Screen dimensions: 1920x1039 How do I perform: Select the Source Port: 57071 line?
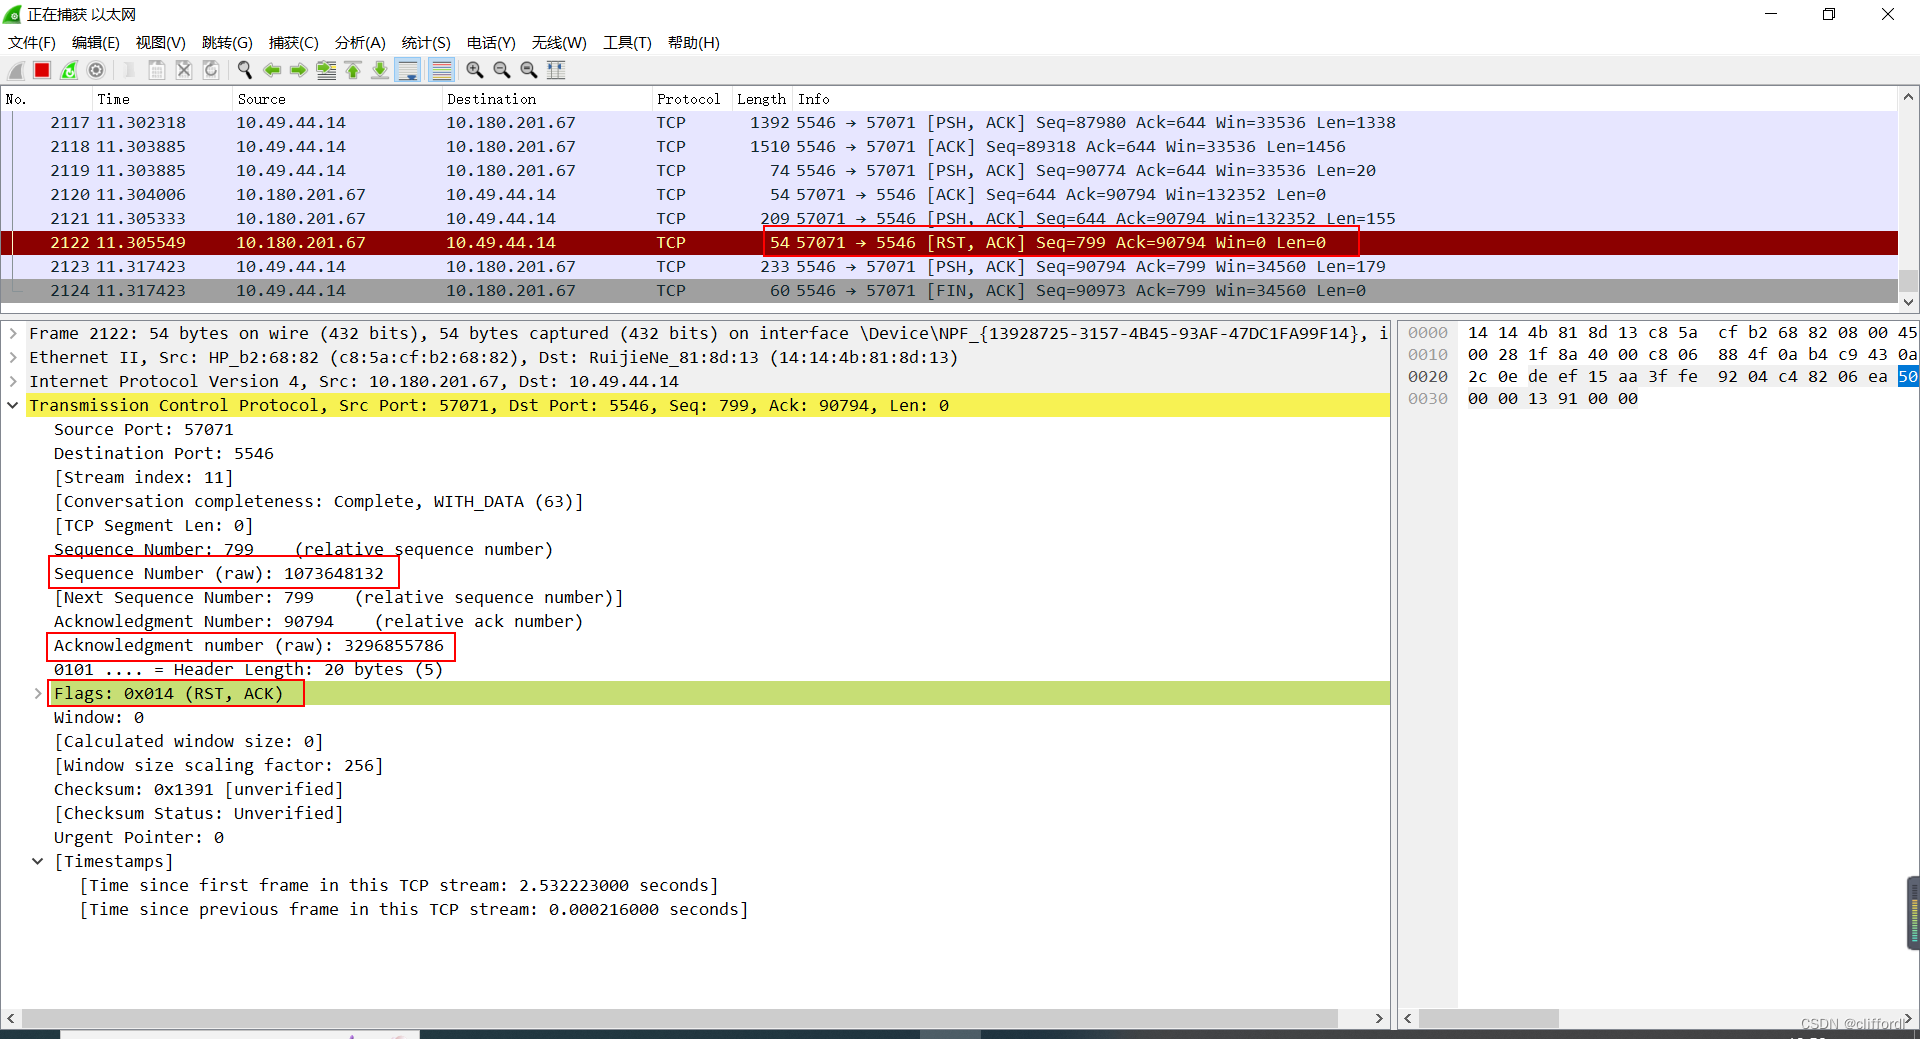point(144,429)
